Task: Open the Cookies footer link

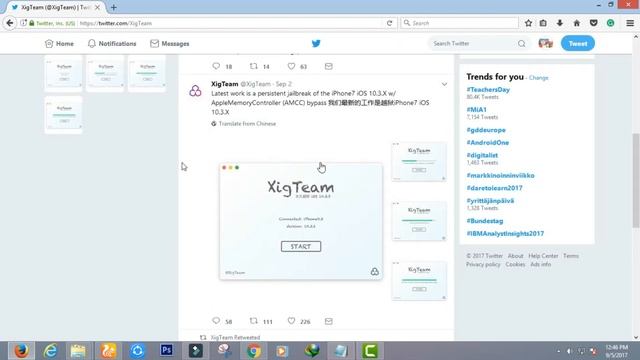Action: coord(515,264)
